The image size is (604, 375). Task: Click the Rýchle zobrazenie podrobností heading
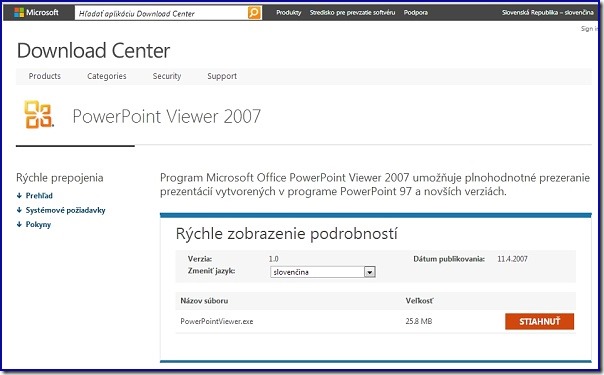287,234
